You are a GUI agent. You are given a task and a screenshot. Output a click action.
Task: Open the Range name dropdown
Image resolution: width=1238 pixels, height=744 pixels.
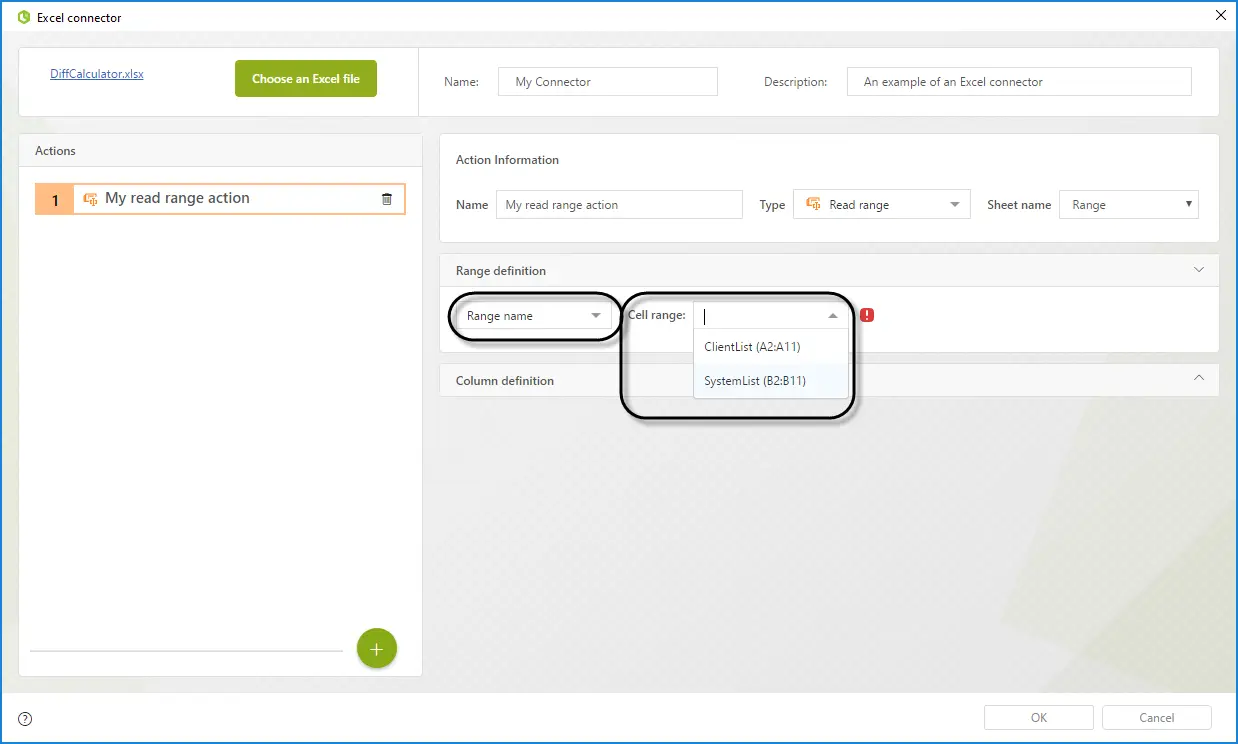tap(532, 316)
